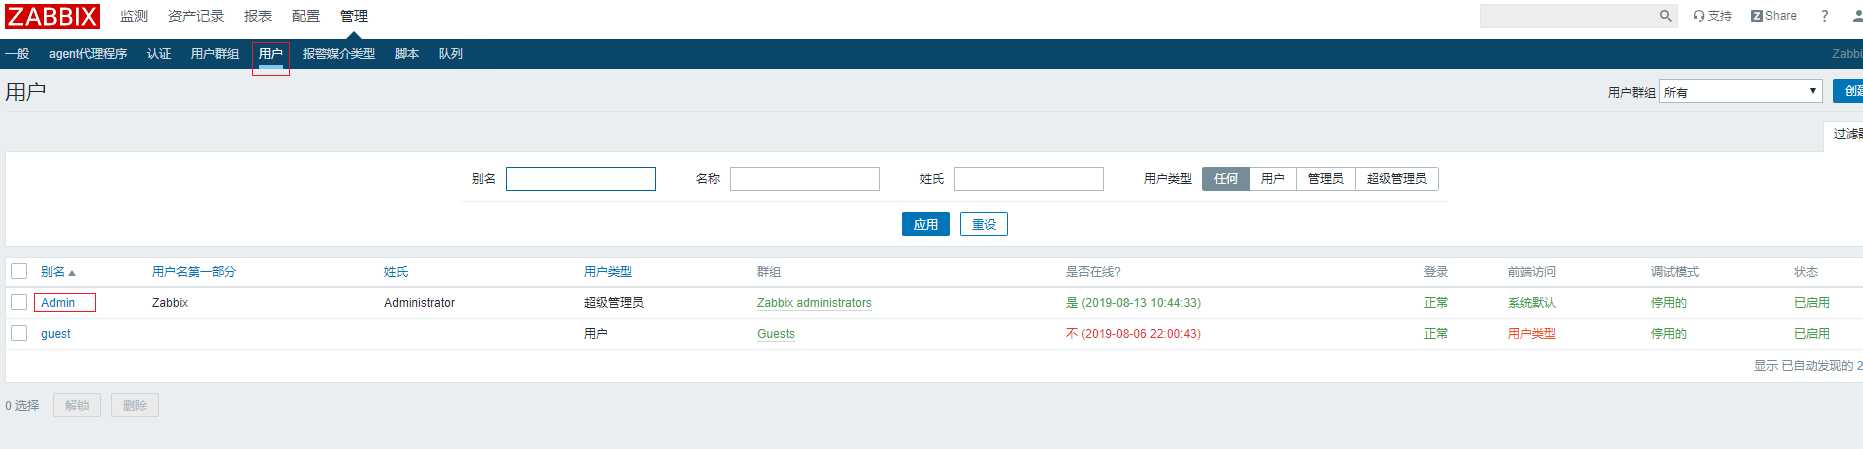
Task: Sort by 用户类型 column header
Action: pos(608,272)
